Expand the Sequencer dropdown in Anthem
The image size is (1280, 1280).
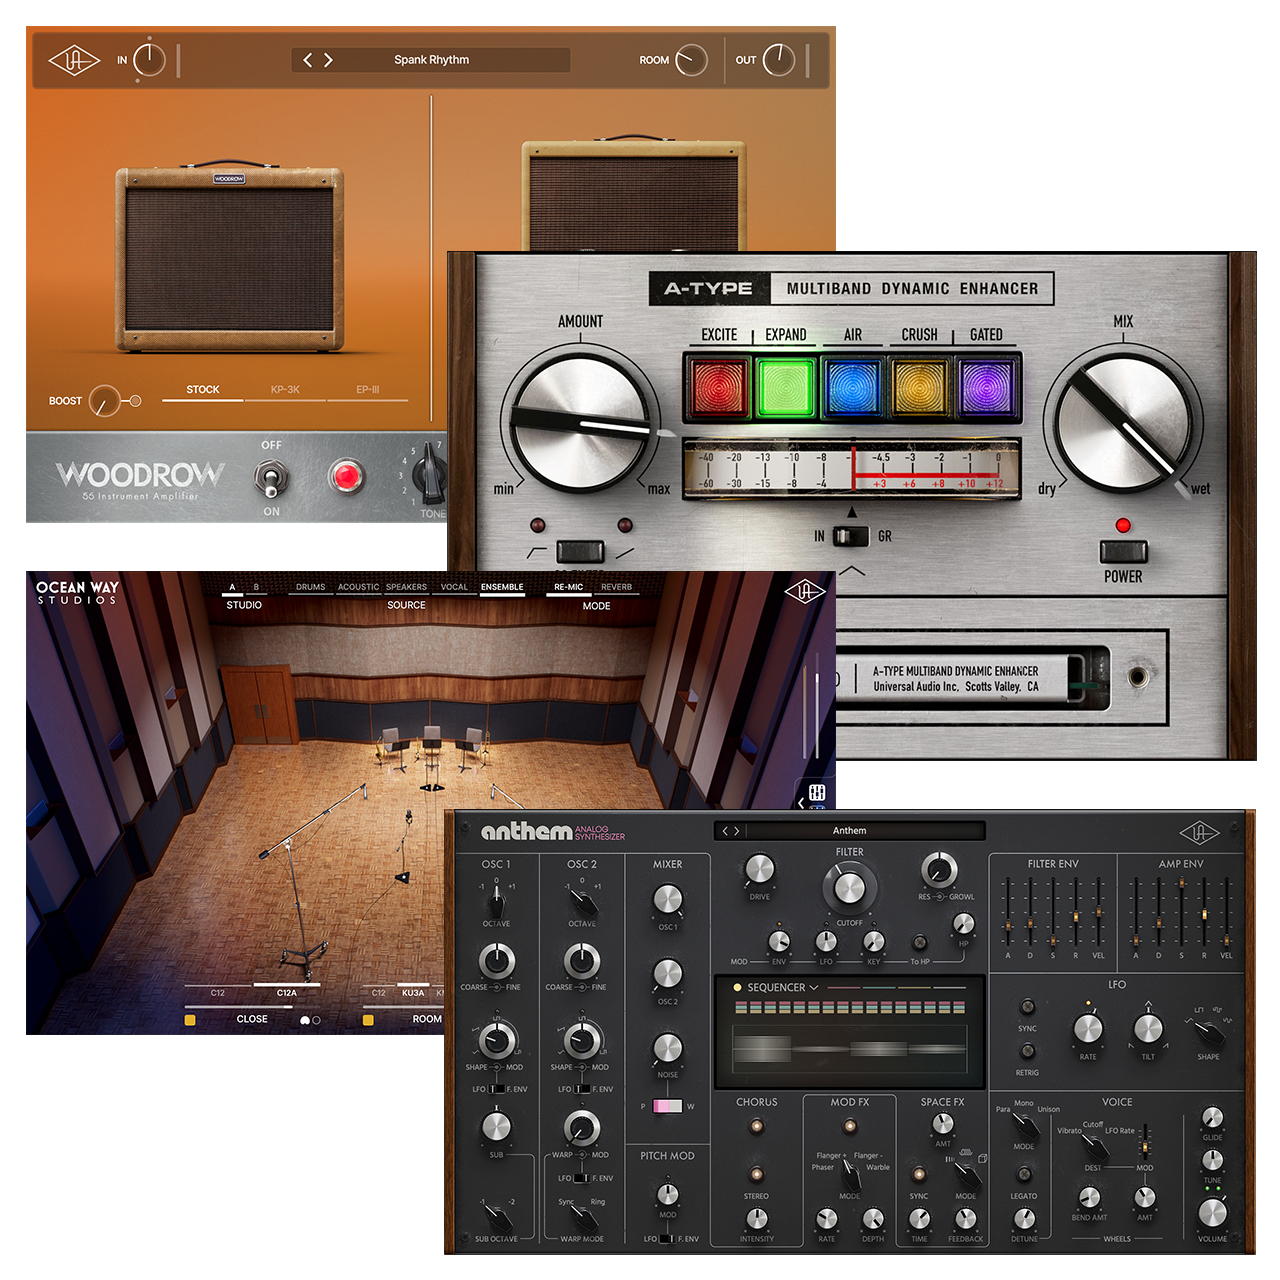pos(812,987)
